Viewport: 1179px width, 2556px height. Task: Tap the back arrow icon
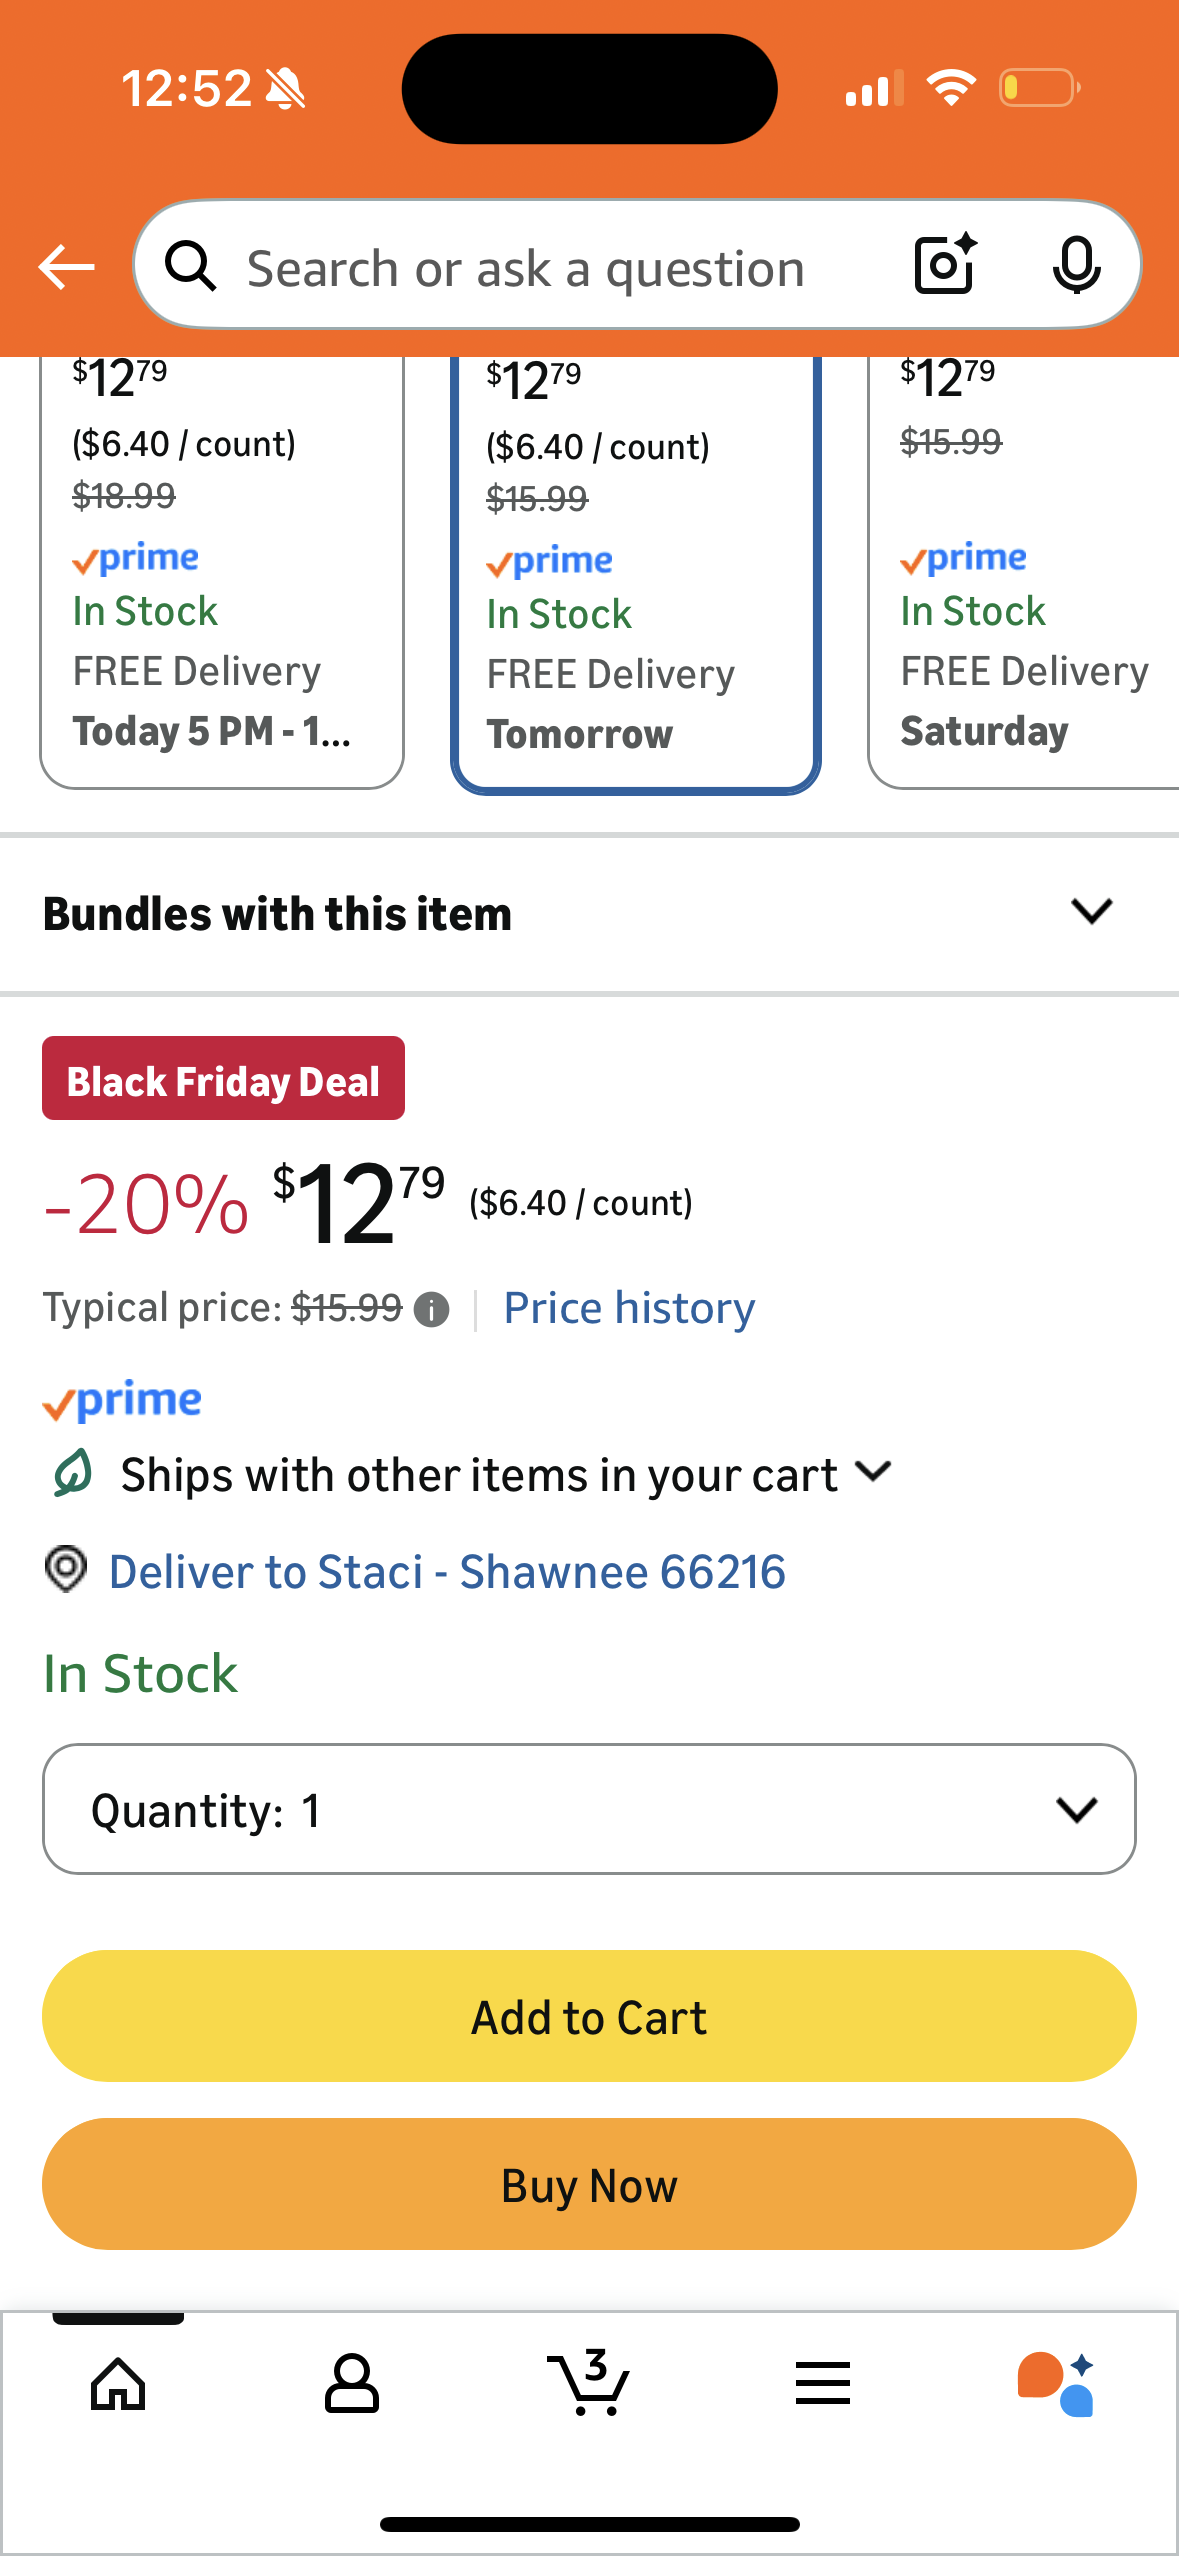66,267
